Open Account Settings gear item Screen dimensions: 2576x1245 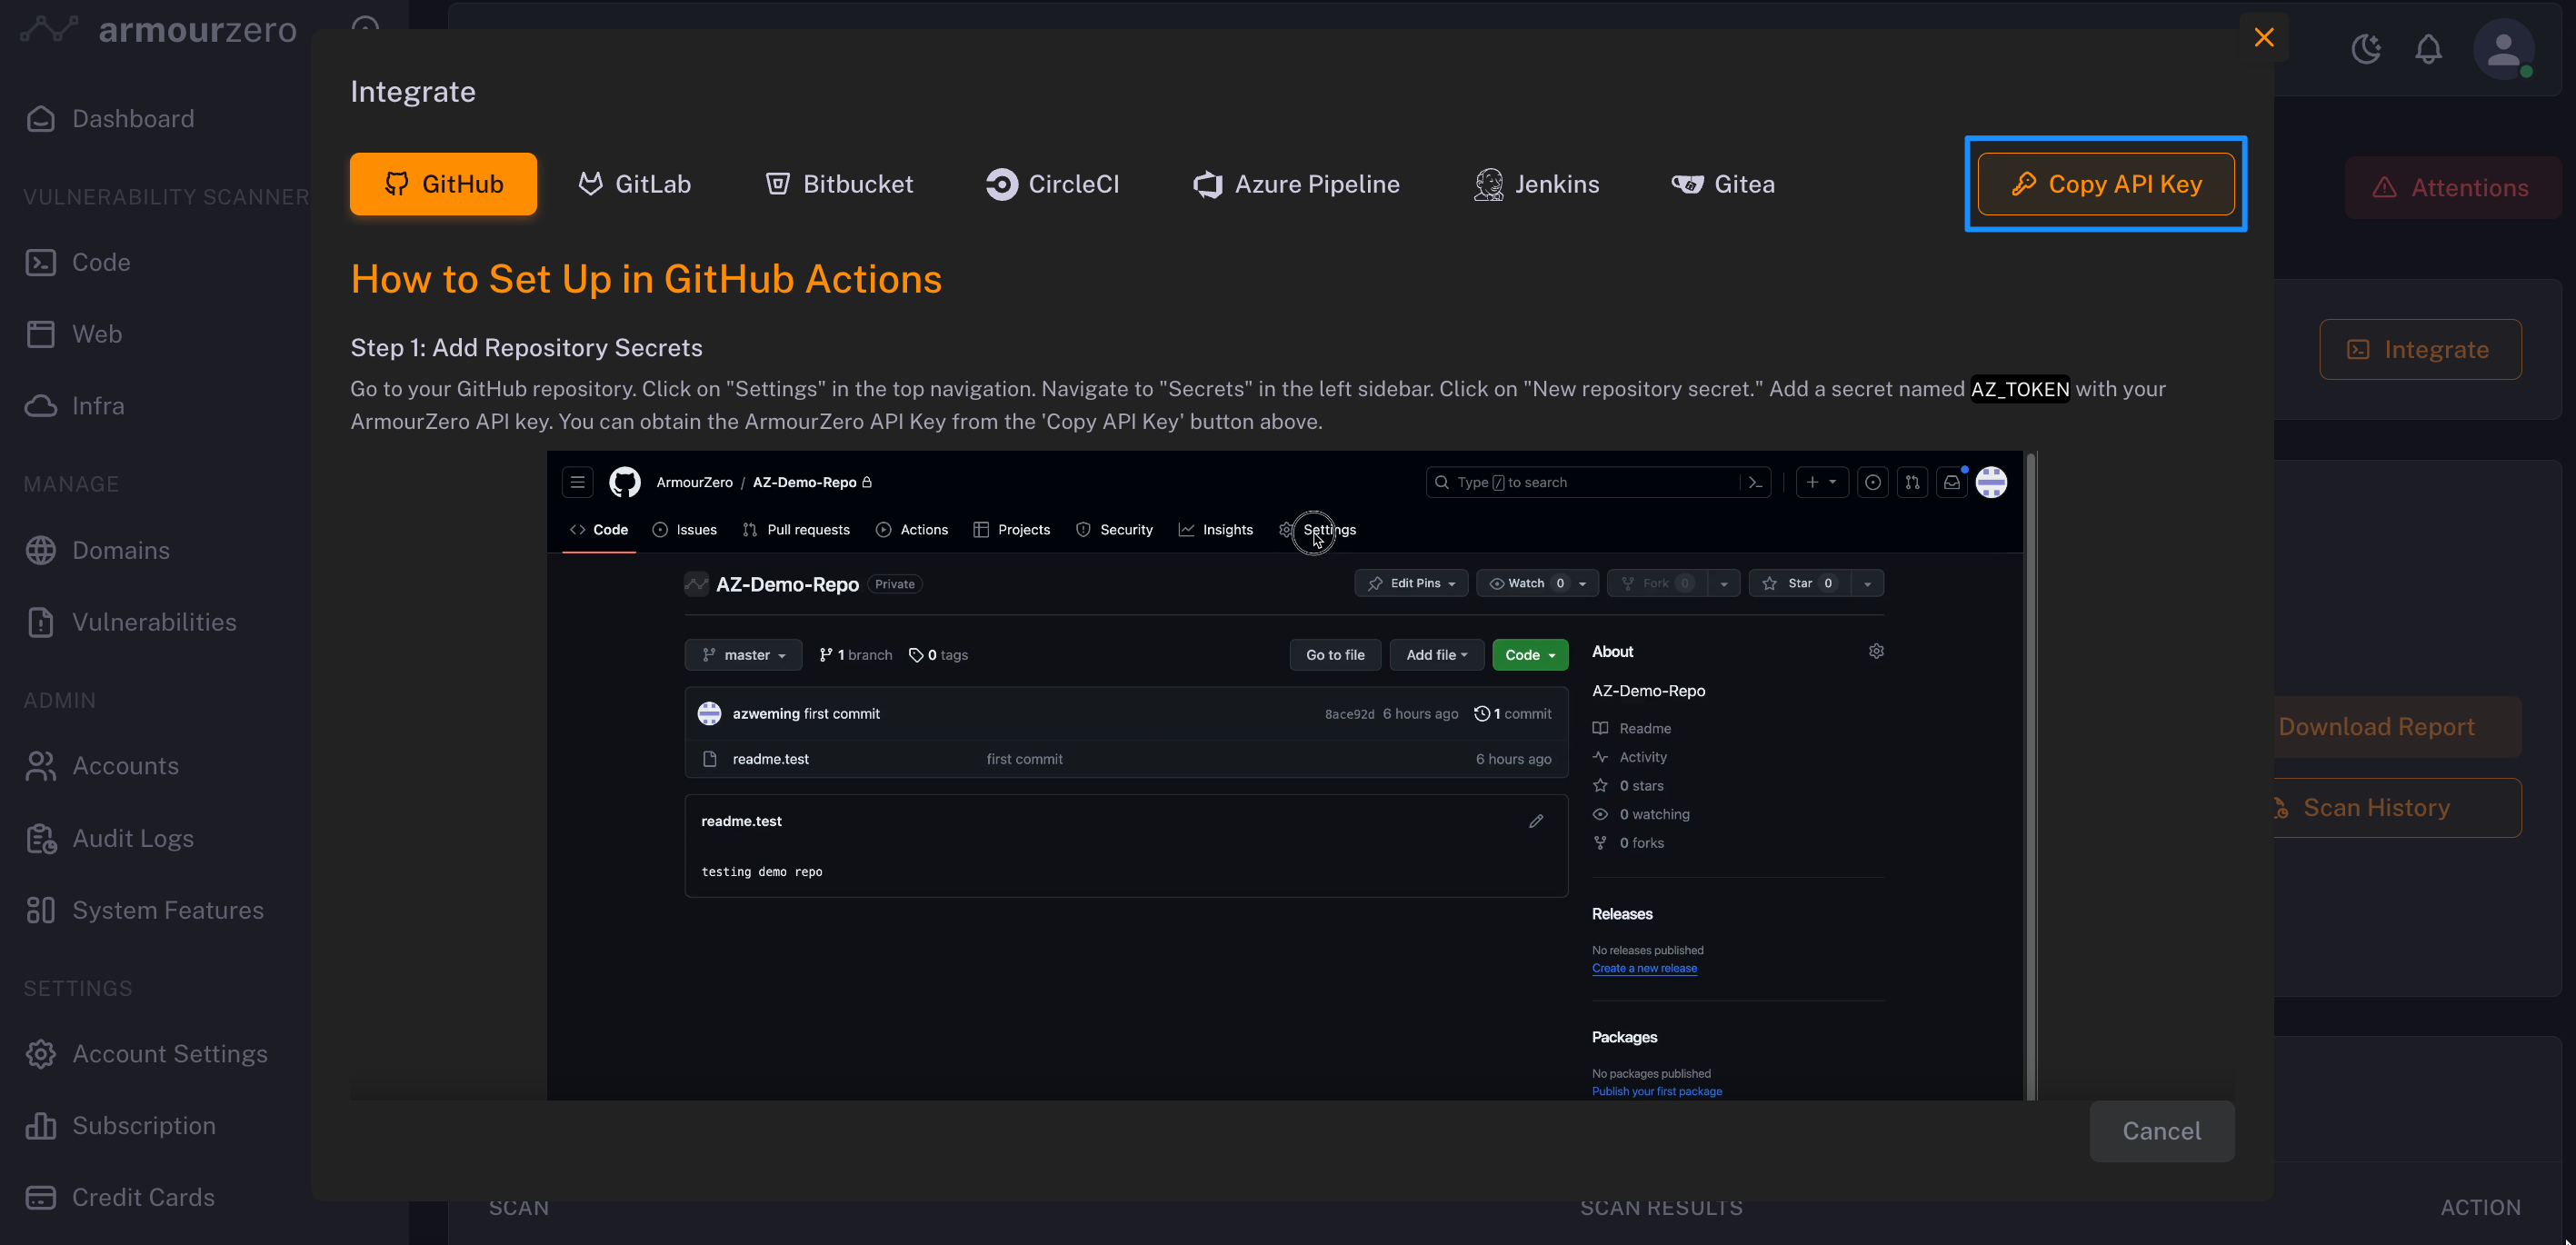pos(169,1054)
